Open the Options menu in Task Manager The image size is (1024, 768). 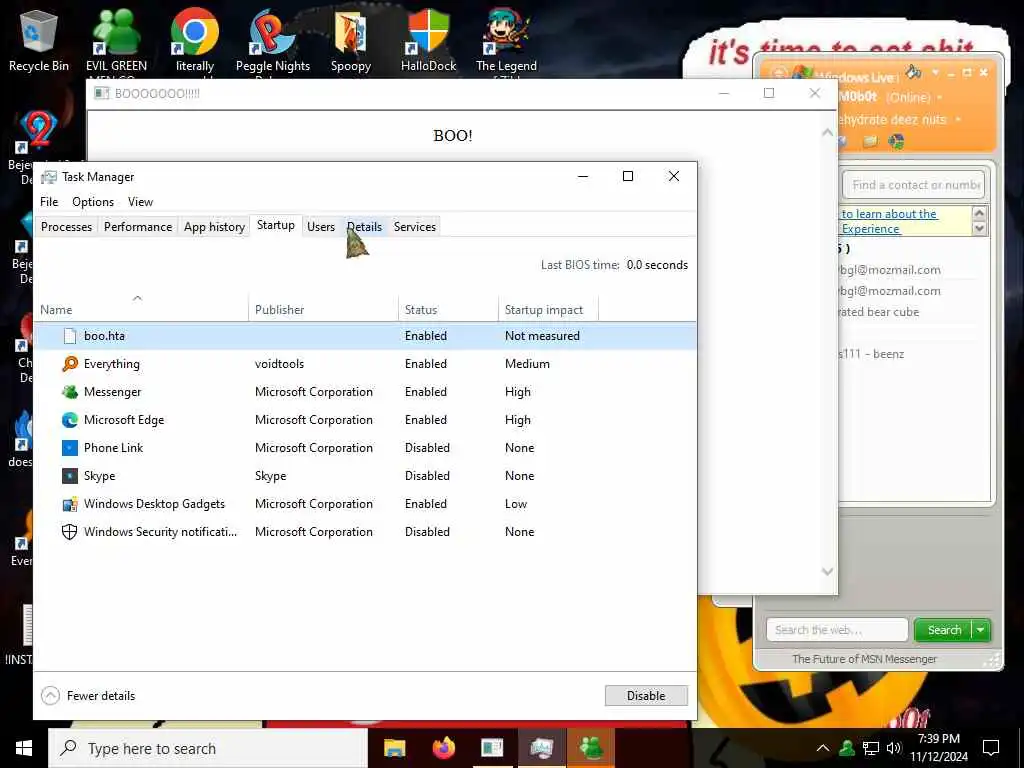[93, 202]
